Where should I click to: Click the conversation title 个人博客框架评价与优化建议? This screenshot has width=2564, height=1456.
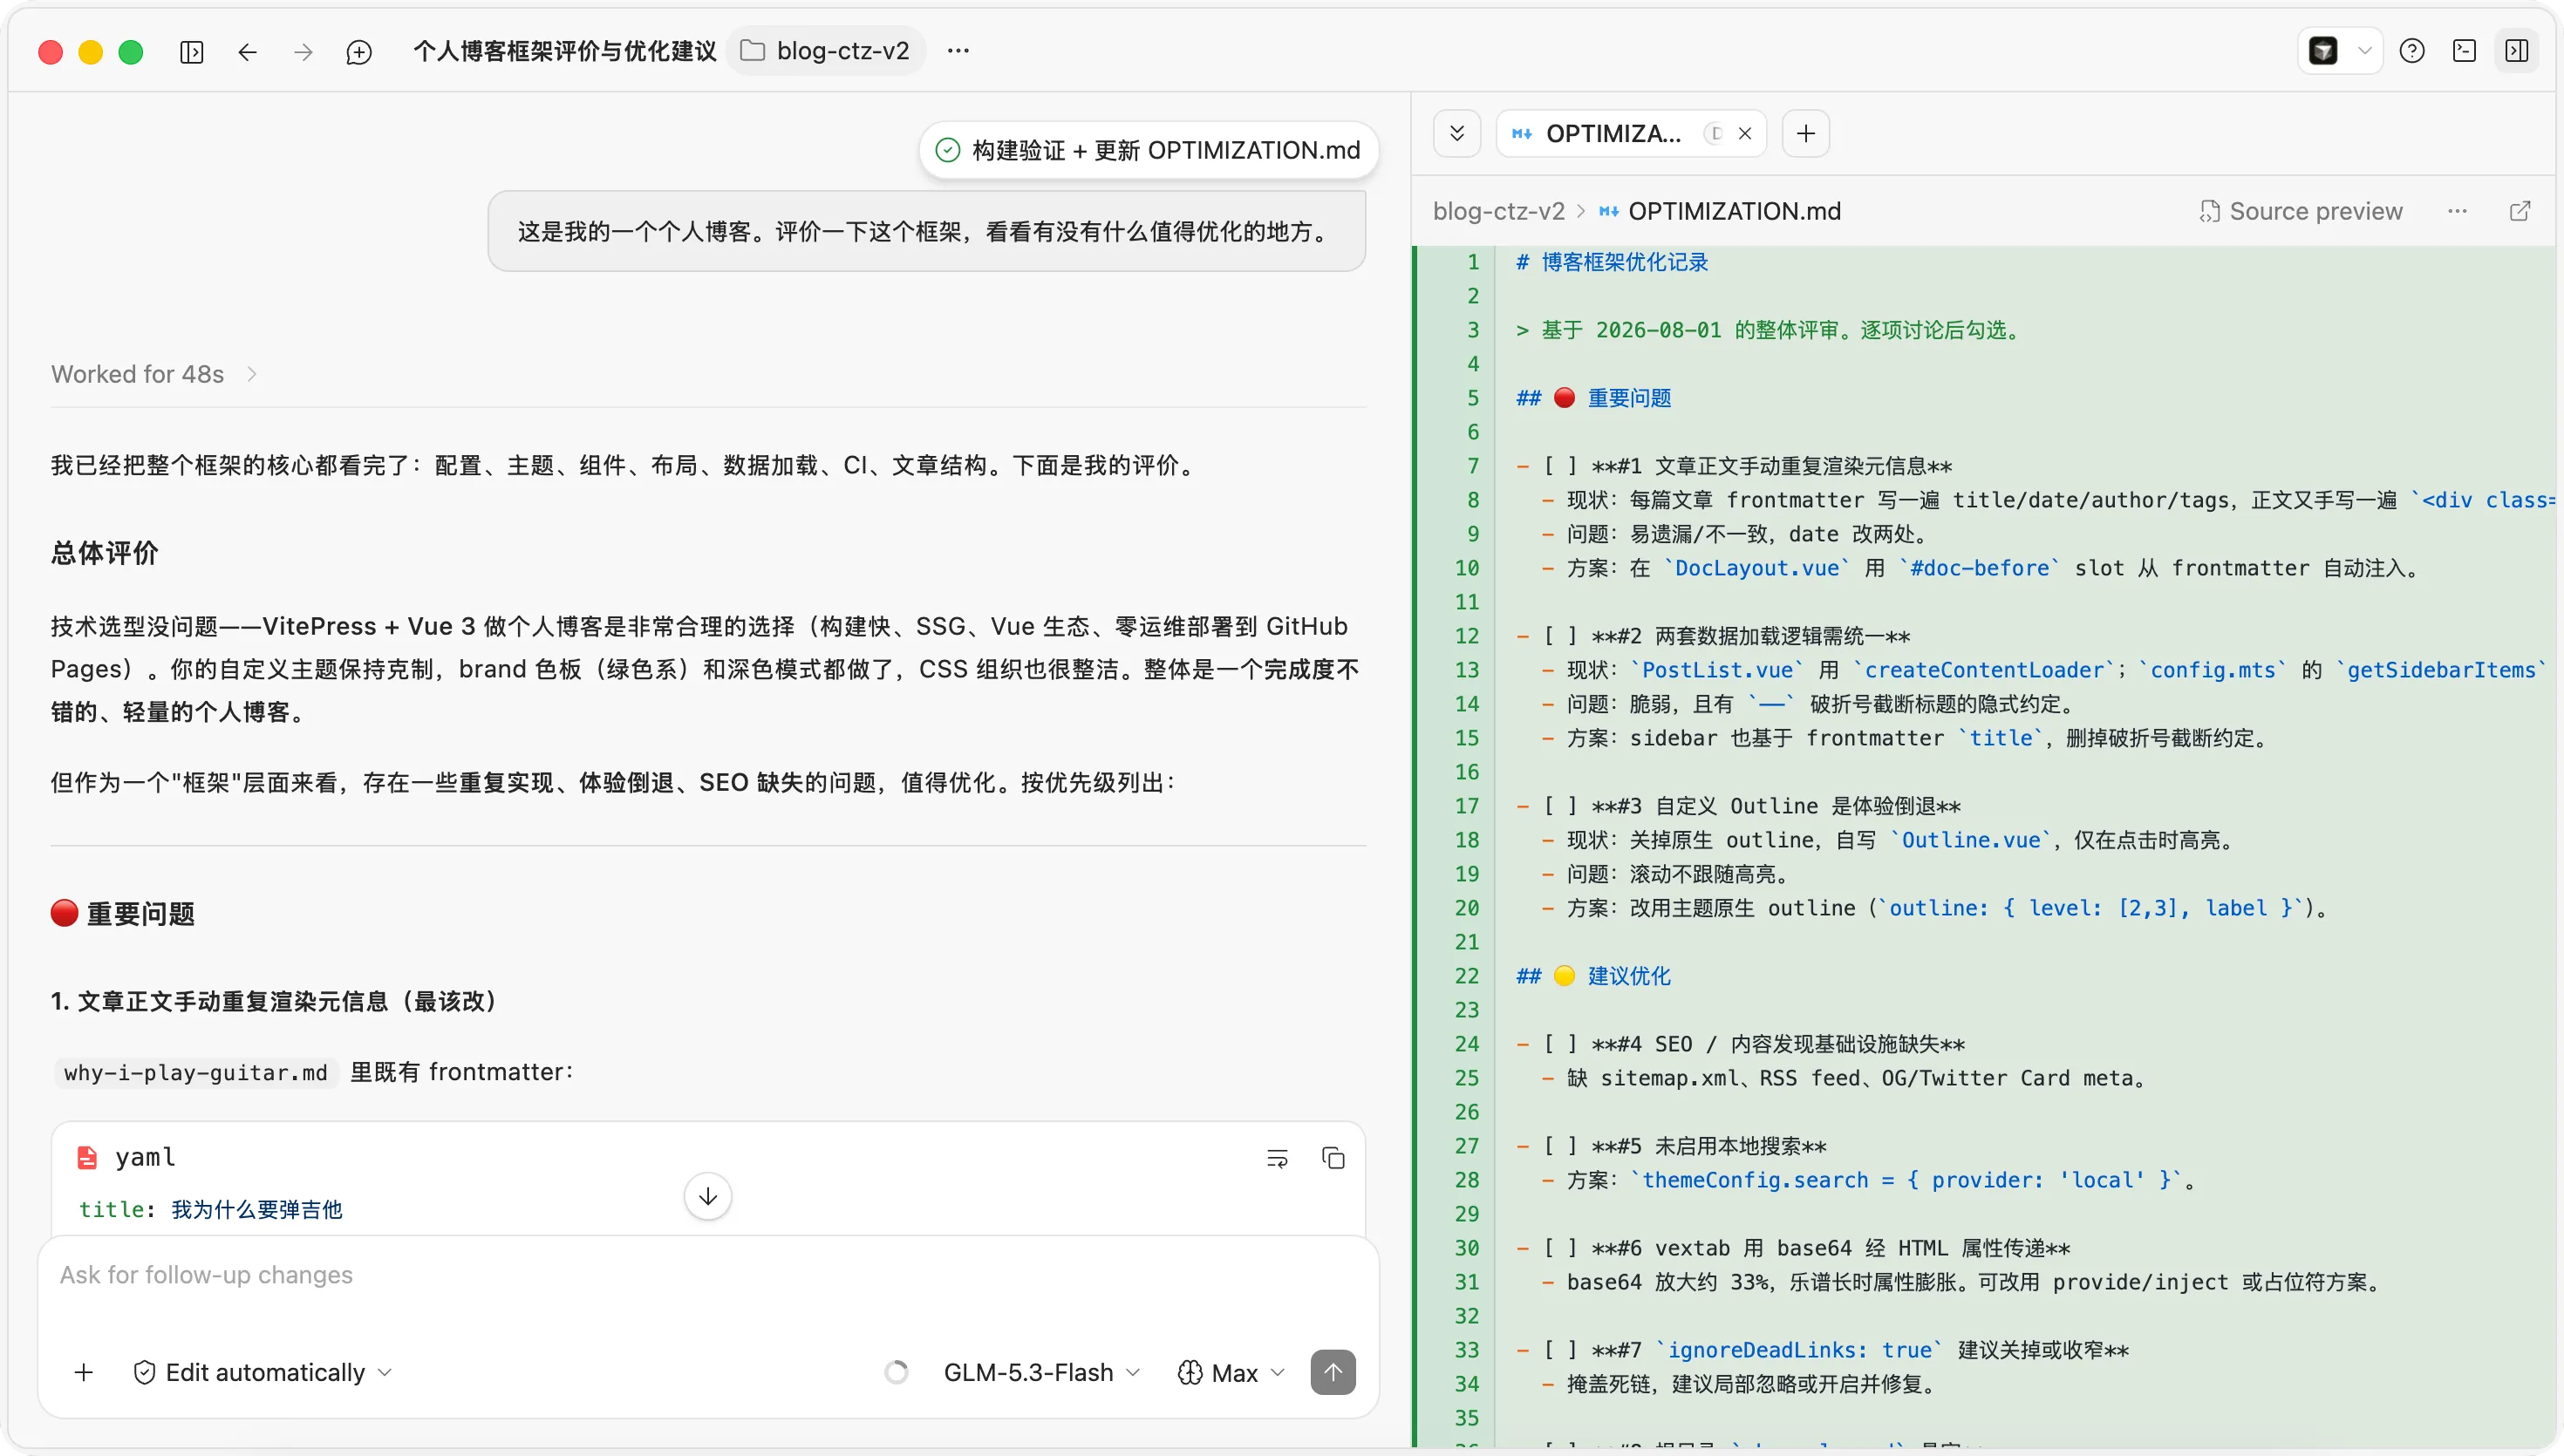565,51
